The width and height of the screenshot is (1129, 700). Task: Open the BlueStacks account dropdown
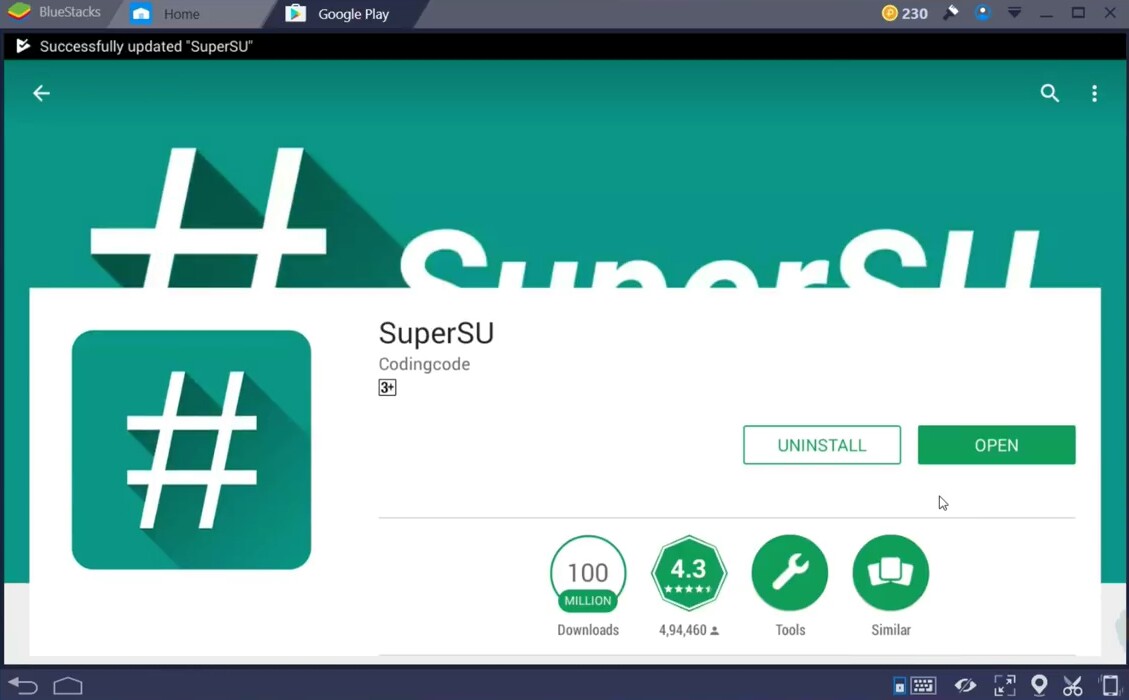click(x=983, y=13)
